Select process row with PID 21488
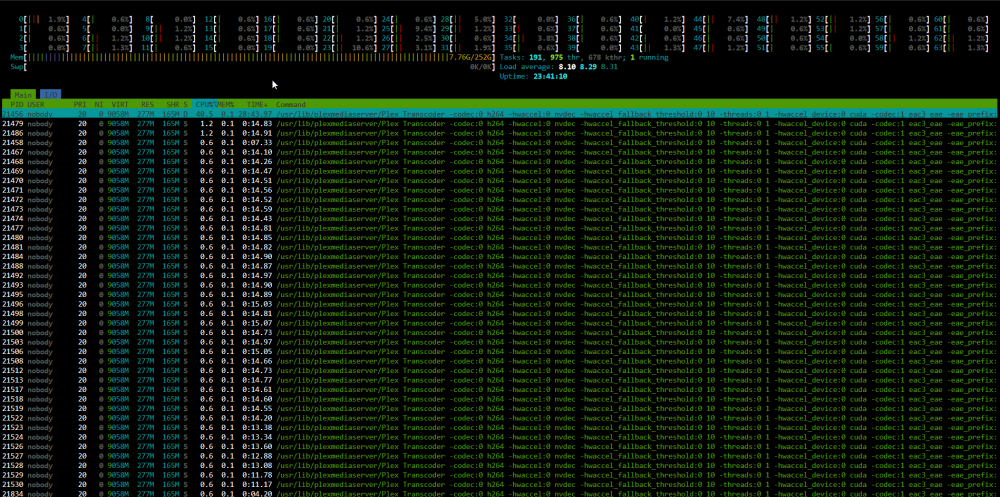 [500, 265]
